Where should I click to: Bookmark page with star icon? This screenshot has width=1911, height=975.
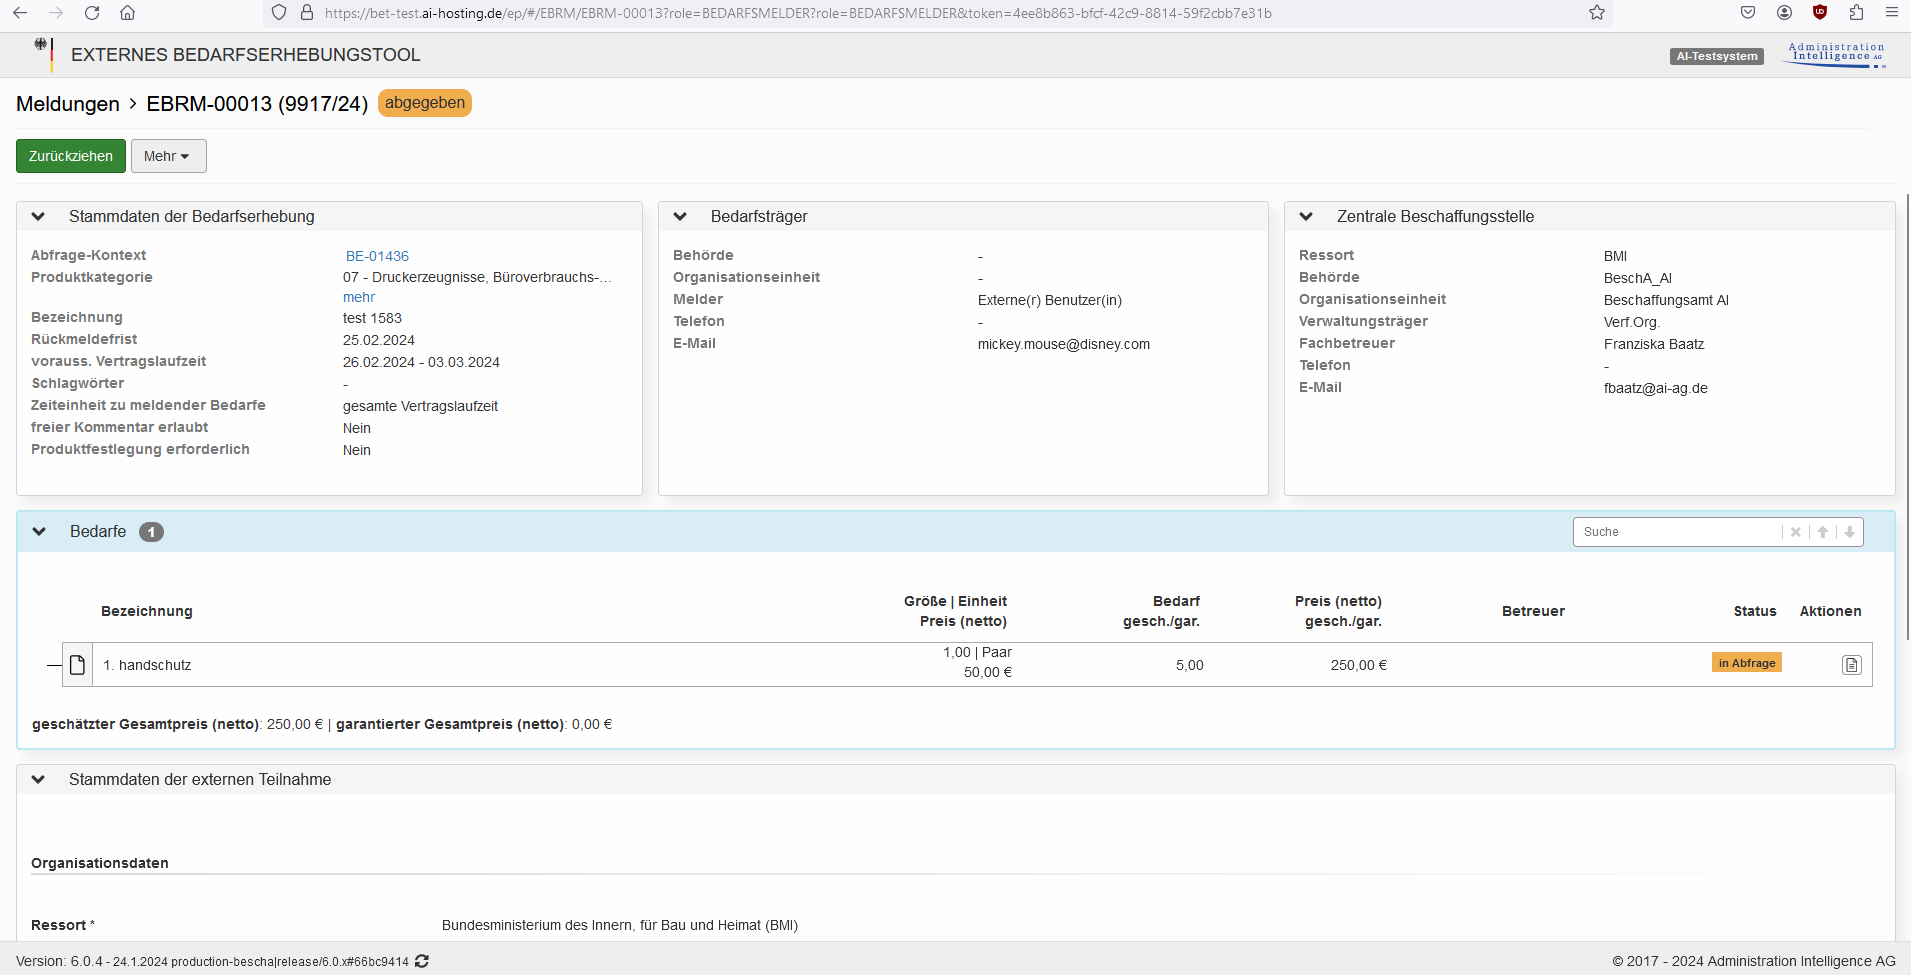click(1596, 13)
